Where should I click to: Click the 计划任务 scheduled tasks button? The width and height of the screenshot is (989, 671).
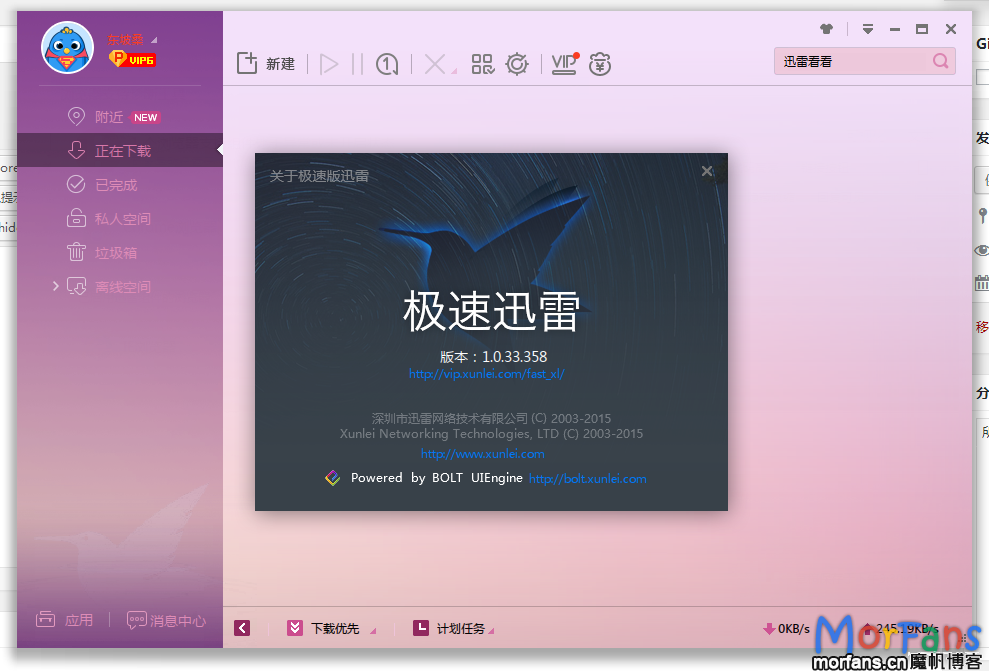click(x=449, y=628)
